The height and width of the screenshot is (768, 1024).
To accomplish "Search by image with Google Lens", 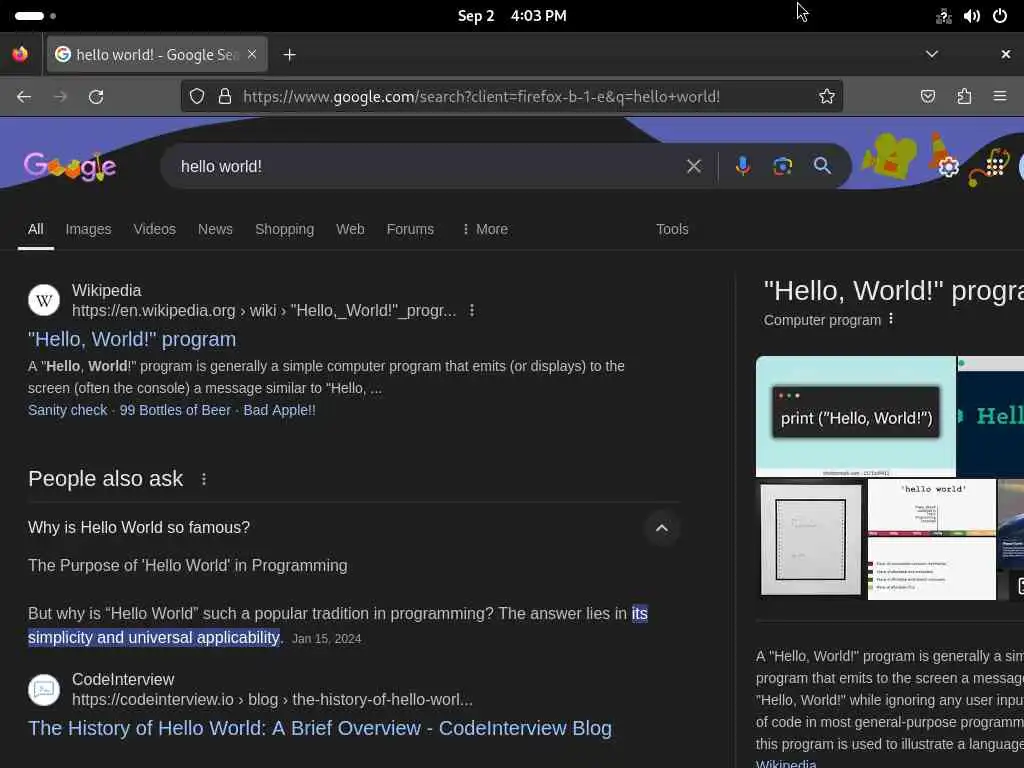I will point(782,167).
